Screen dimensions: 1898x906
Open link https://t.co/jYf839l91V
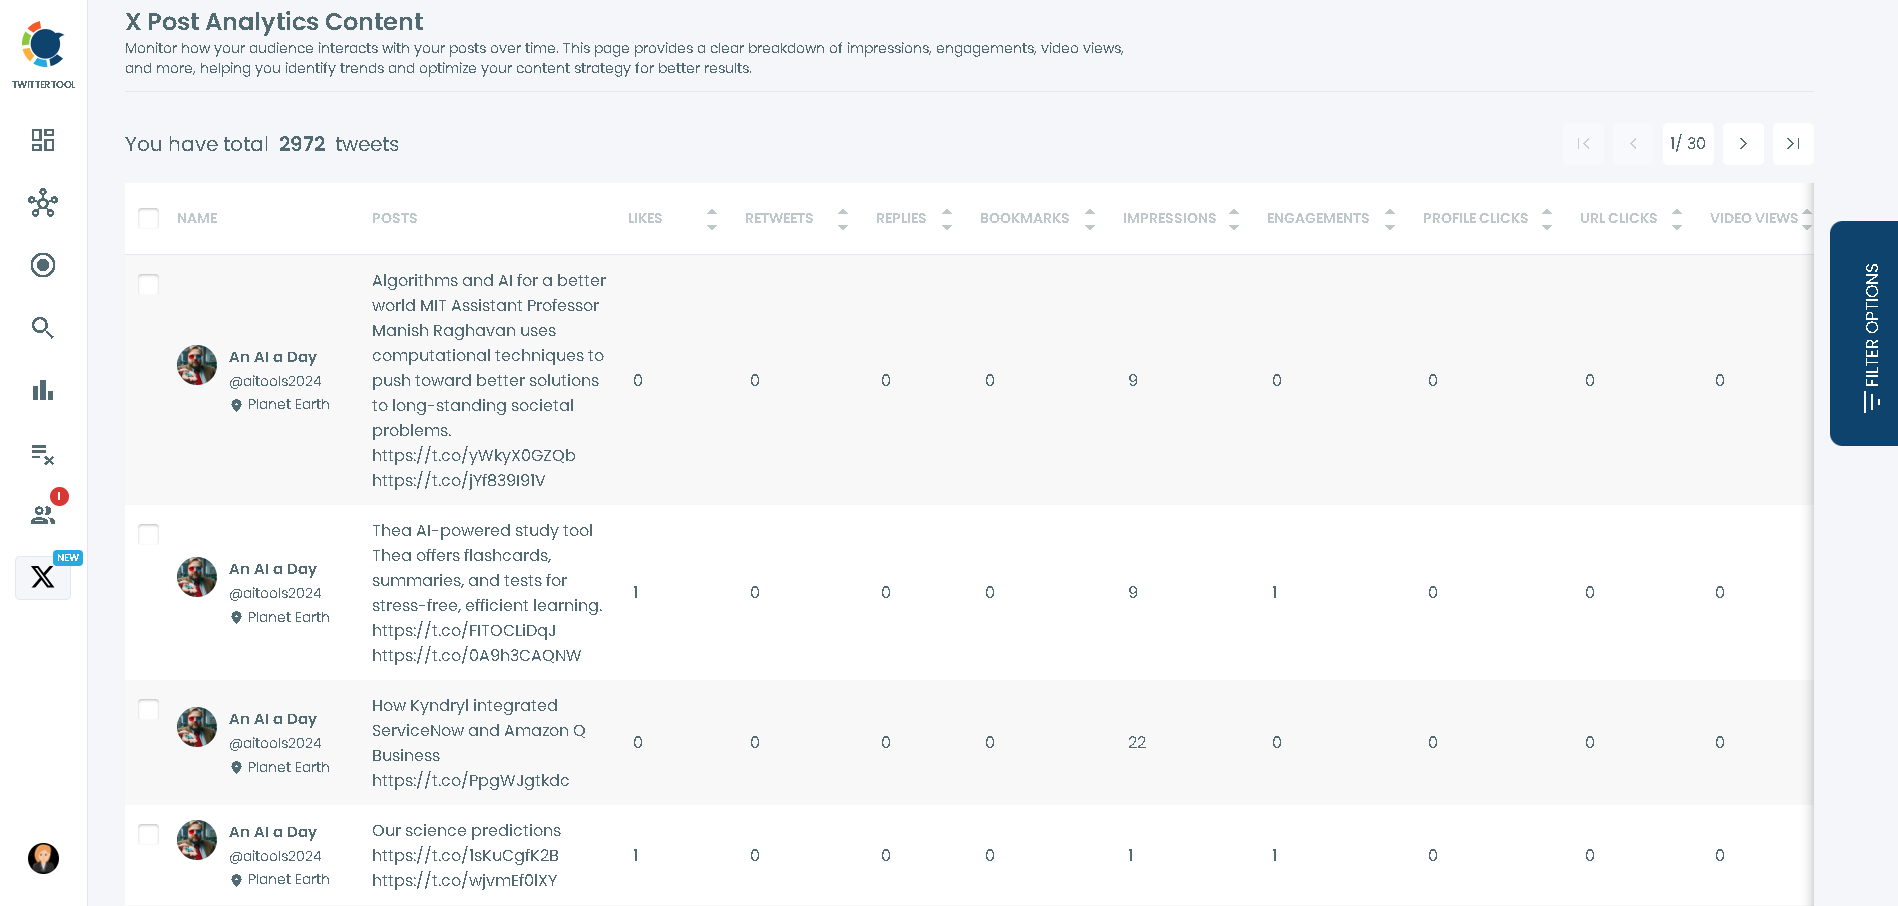click(x=459, y=480)
